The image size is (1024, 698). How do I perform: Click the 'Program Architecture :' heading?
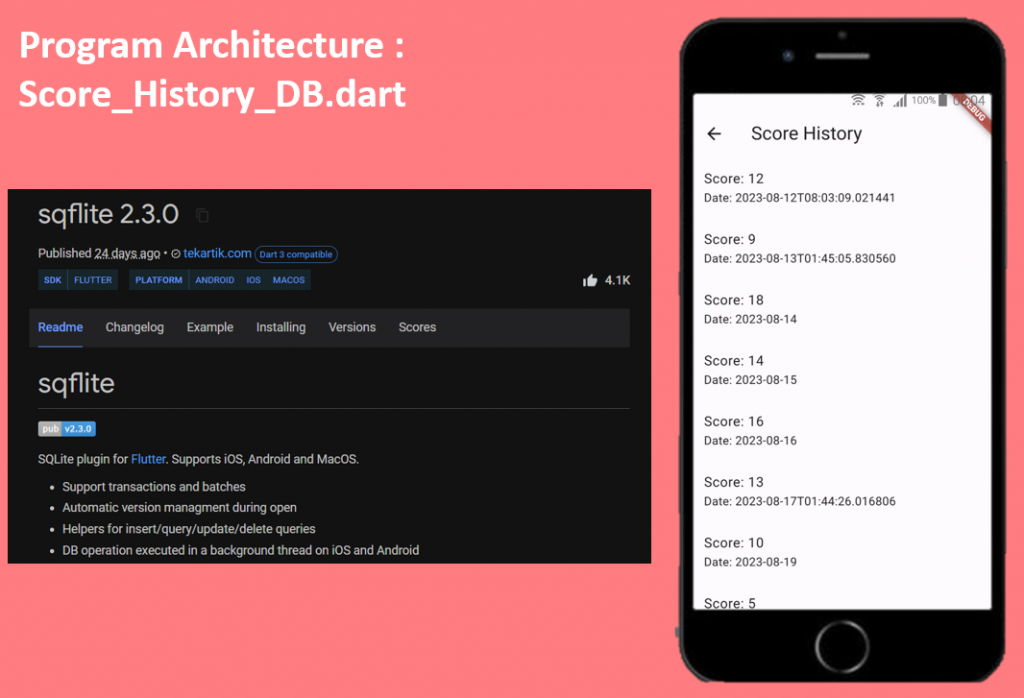212,46
